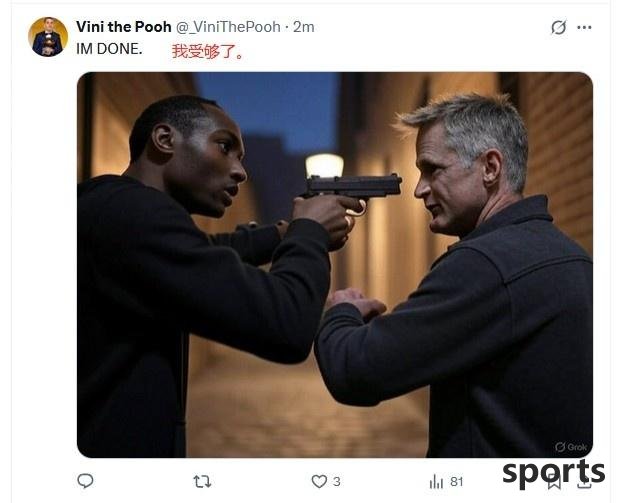This screenshot has width=620, height=503.
Task: Click the Grok watermark on the image
Action: [571, 447]
